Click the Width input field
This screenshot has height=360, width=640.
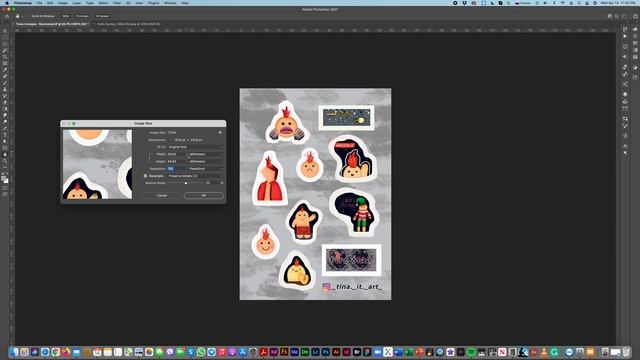click(176, 154)
